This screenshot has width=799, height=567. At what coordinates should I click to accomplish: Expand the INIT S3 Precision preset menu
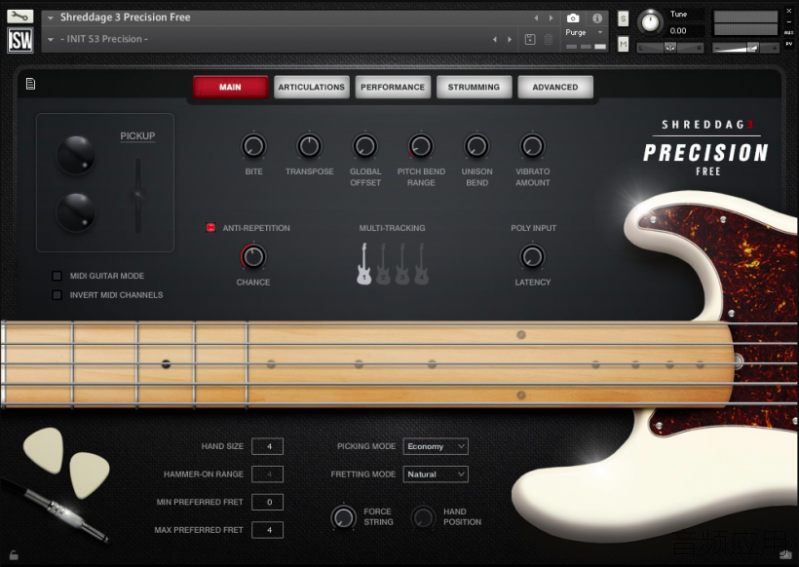50,39
